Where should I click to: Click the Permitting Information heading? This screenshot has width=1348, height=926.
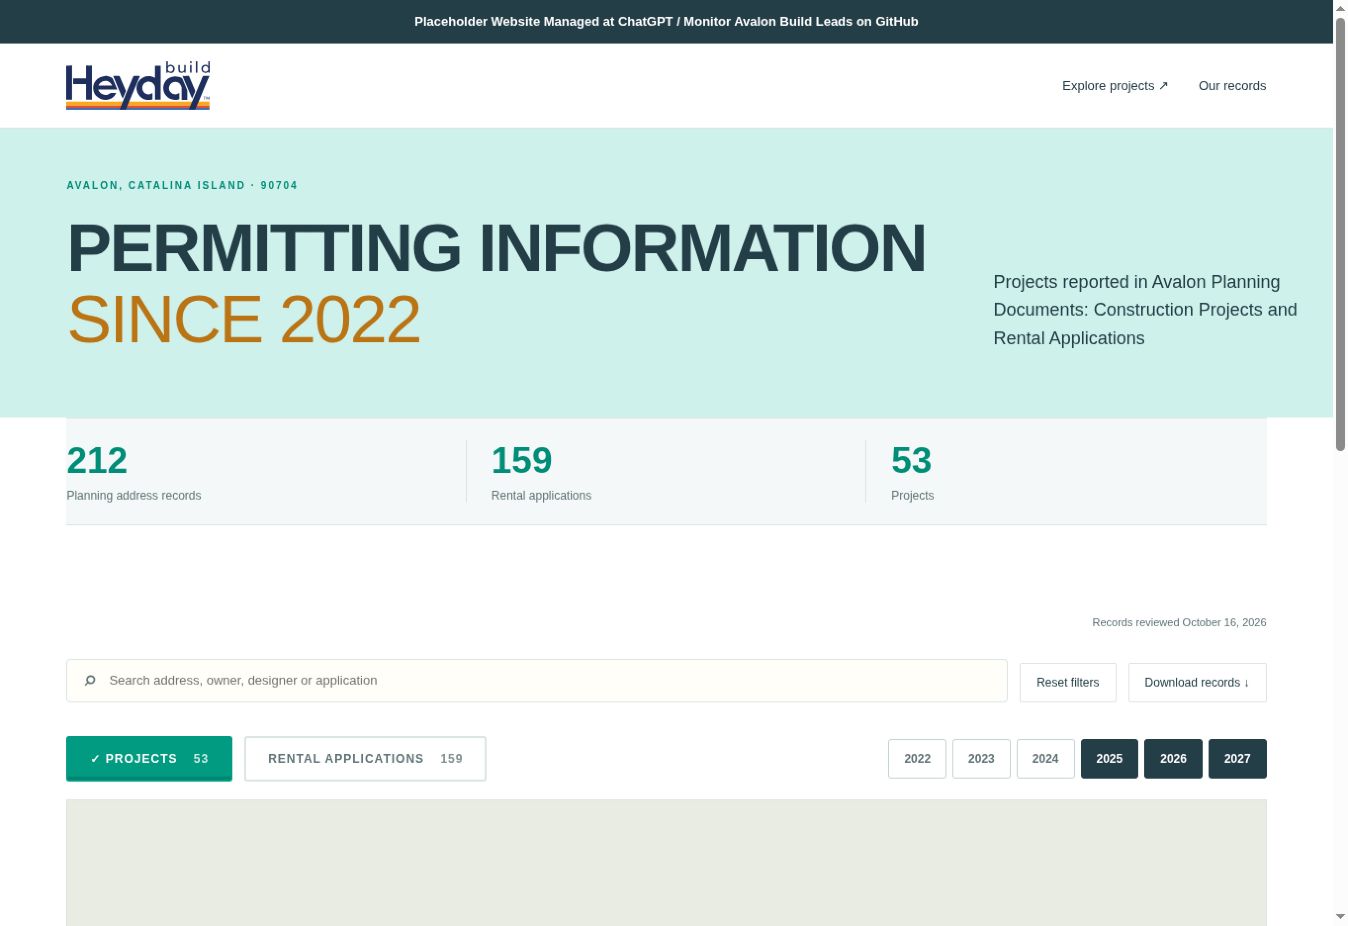coord(496,248)
